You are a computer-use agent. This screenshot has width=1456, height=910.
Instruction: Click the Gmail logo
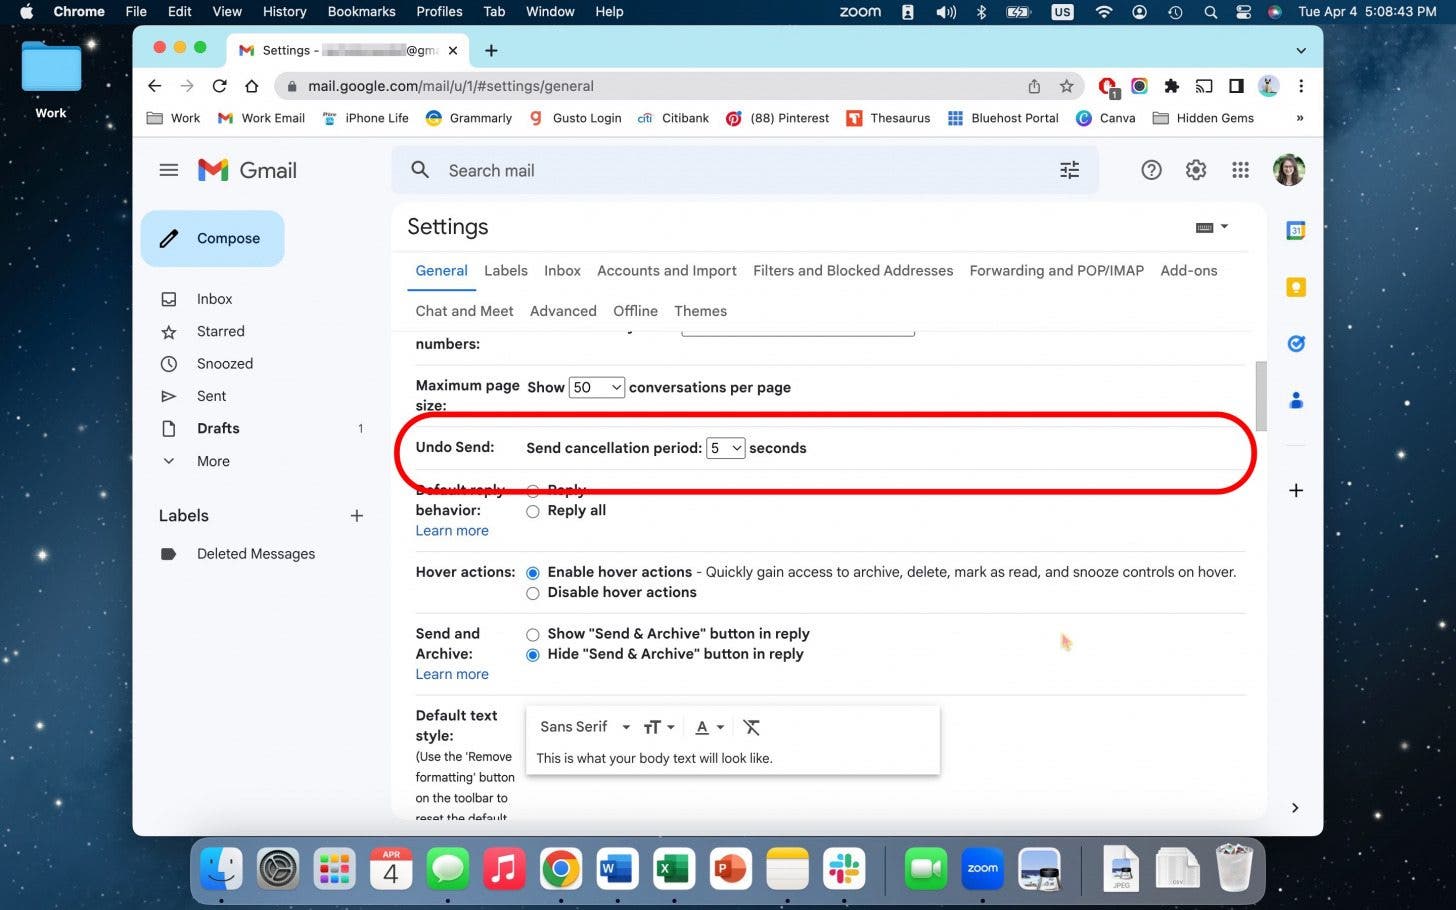pos(247,170)
